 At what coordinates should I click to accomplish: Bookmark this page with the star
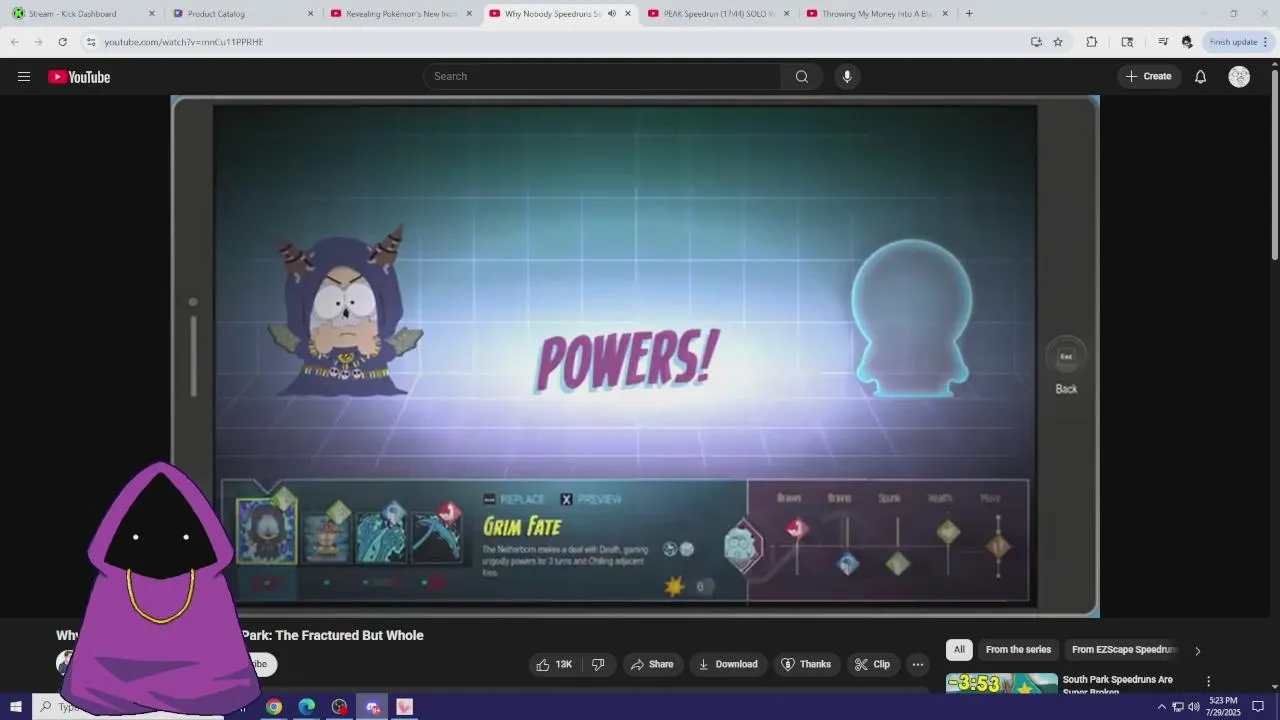[x=1058, y=42]
